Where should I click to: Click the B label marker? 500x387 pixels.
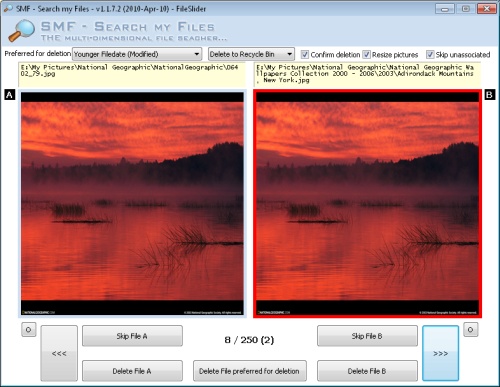[x=489, y=95]
